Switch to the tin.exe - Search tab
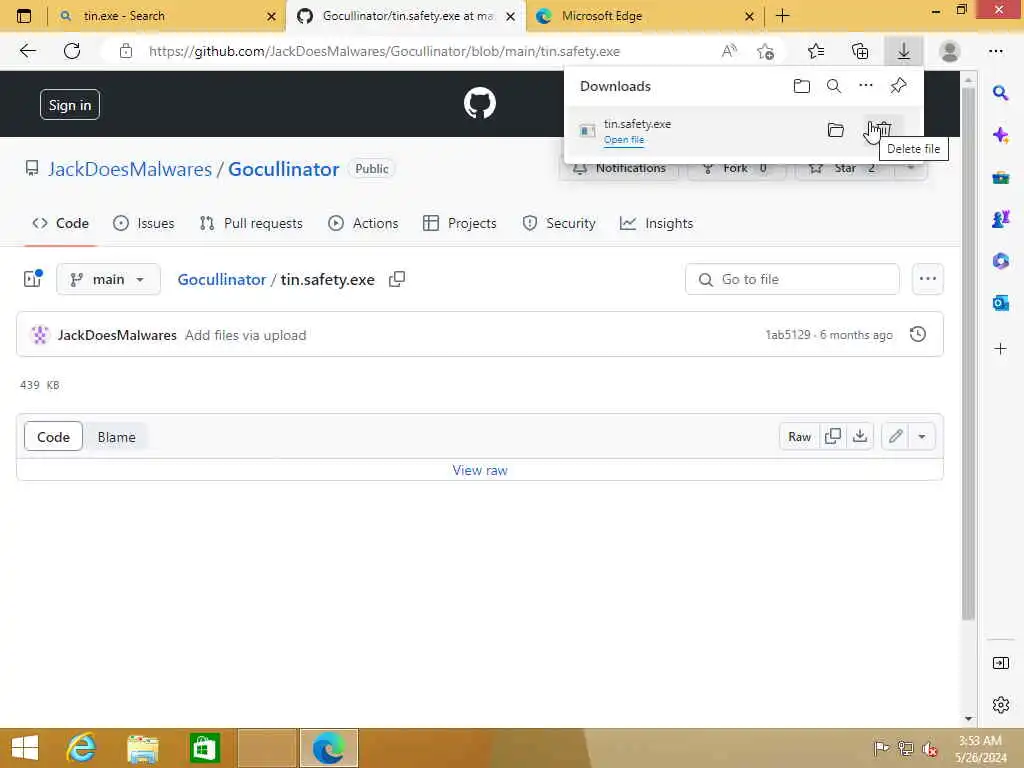1024x768 pixels. point(167,16)
